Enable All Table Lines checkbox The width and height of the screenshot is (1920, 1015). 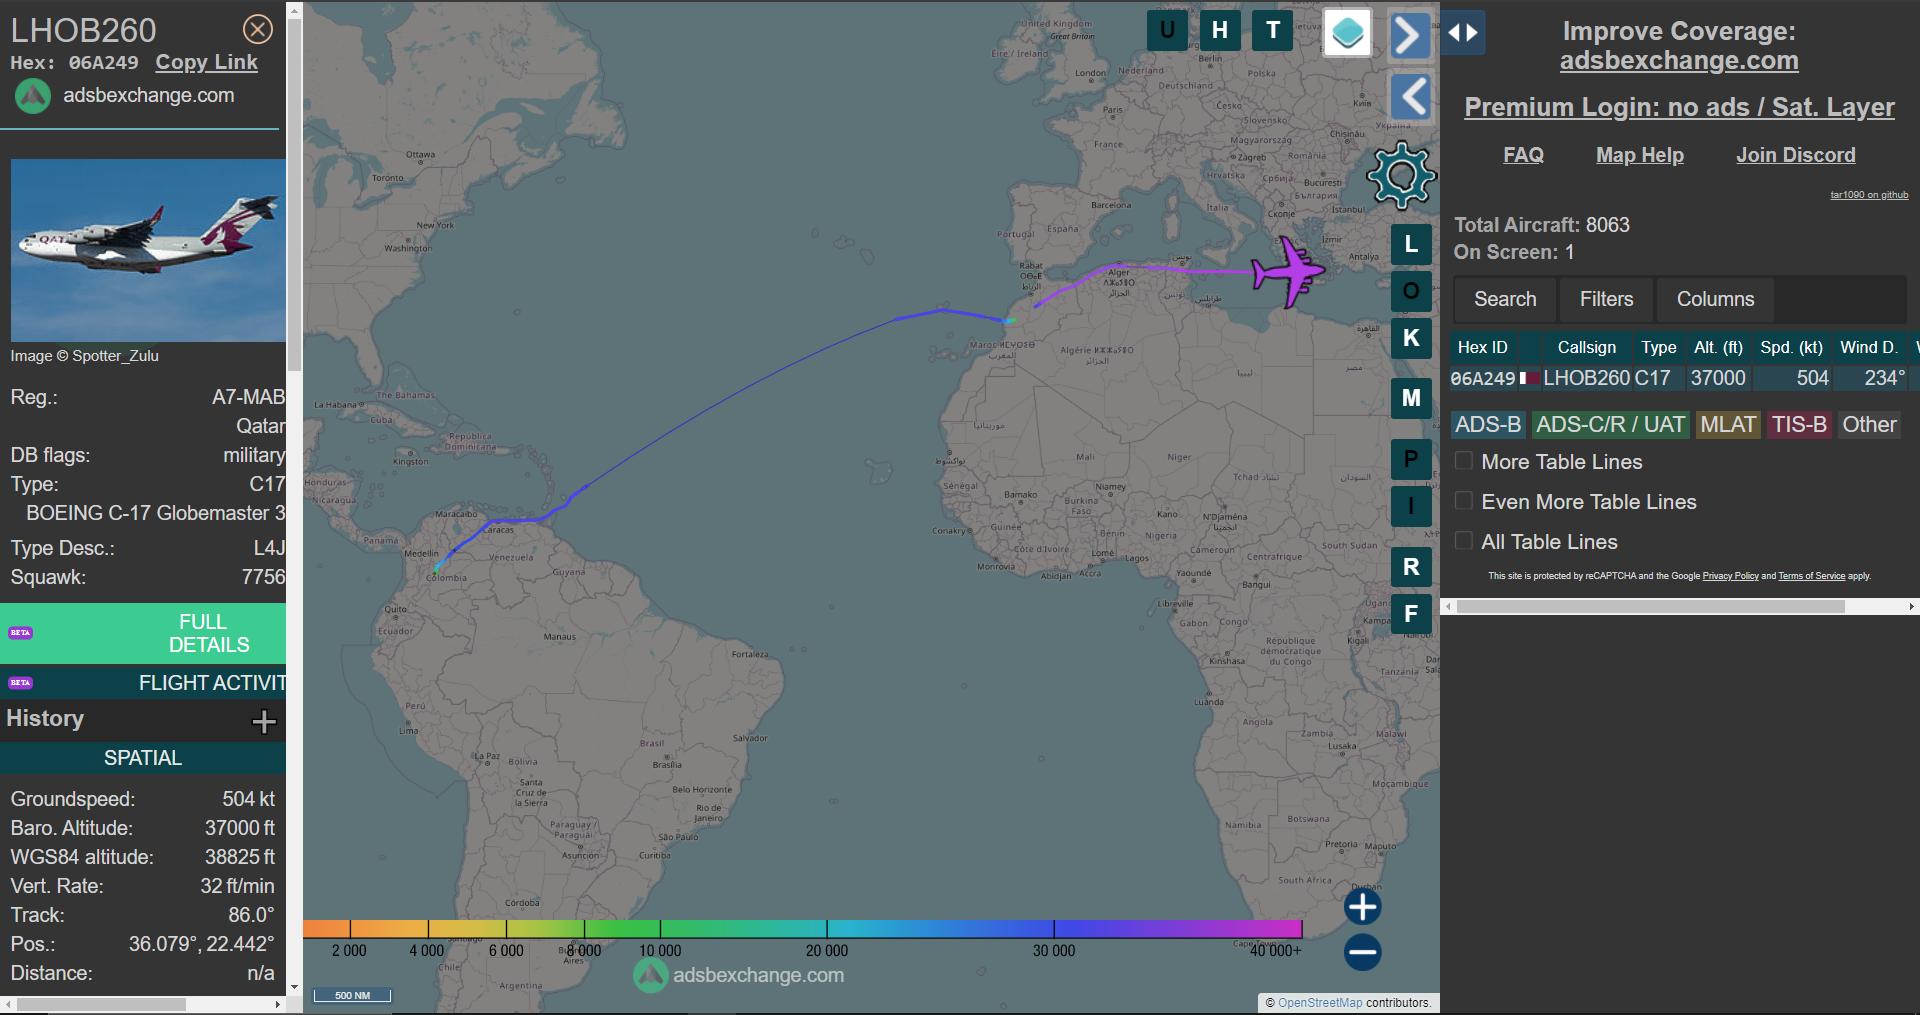(1464, 541)
